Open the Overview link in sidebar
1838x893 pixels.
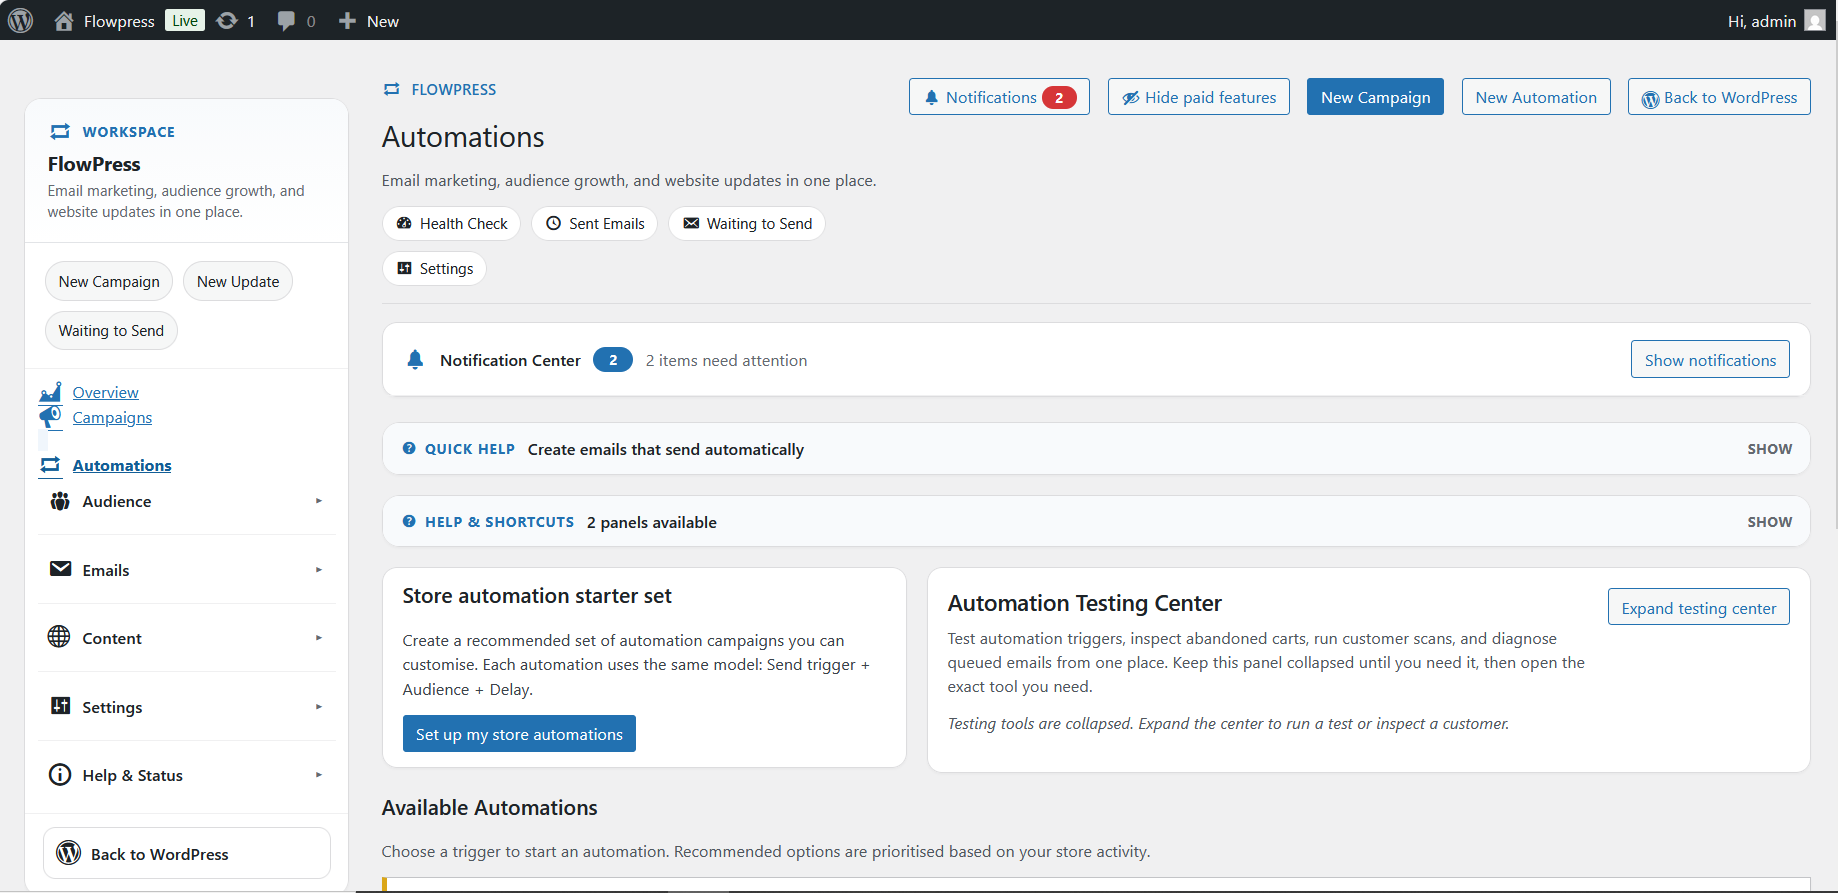[x=105, y=392]
